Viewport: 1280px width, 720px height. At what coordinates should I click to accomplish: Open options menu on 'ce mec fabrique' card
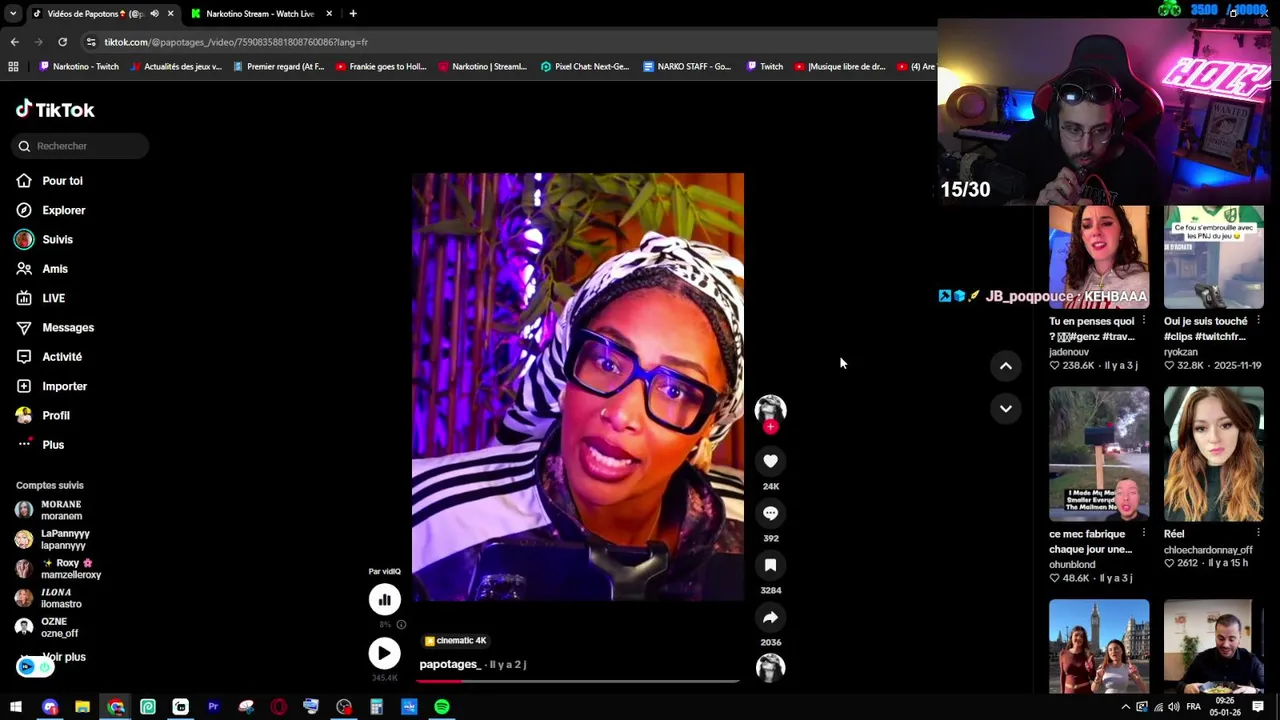pyautogui.click(x=1144, y=533)
